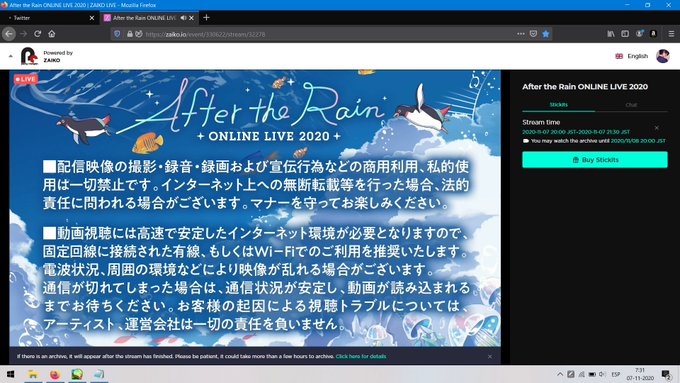Viewport: 680px width, 383px height.
Task: Toggle bookmark star for this page
Action: tap(546, 34)
